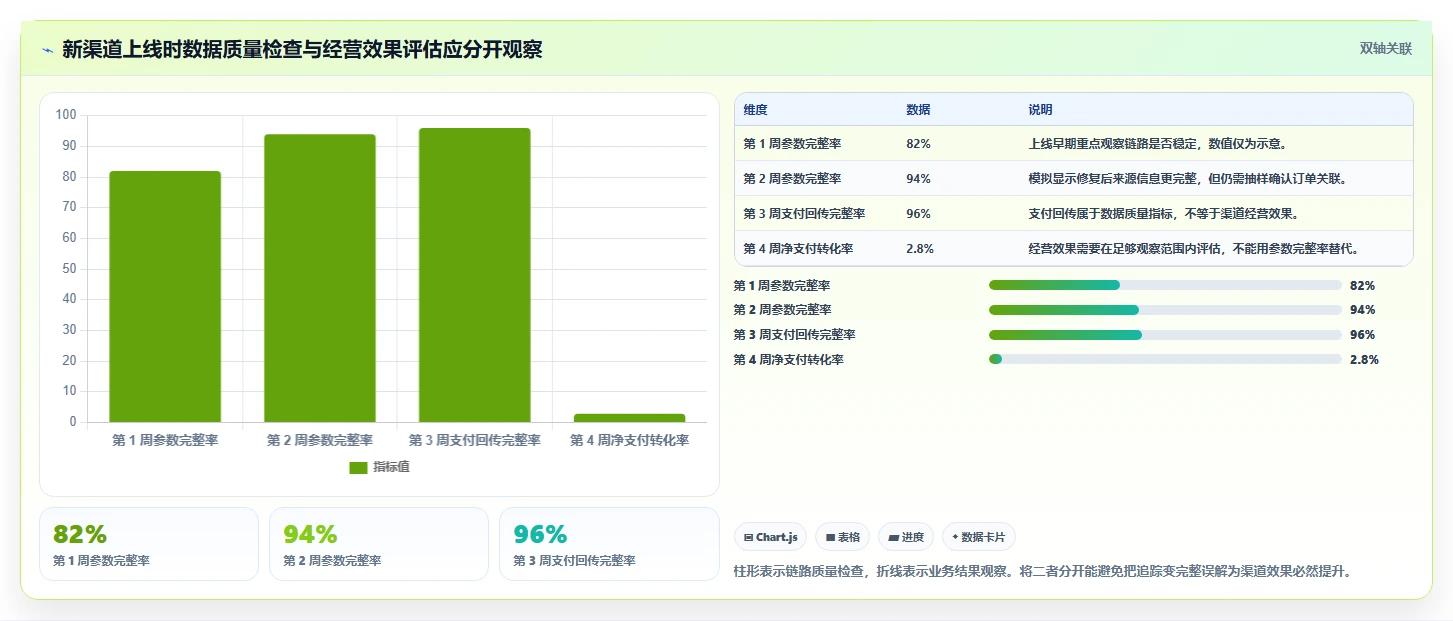Image resolution: width=1453 pixels, height=621 pixels.
Task: Click table cell 第 1 周参数完整率
Action: [793, 144]
